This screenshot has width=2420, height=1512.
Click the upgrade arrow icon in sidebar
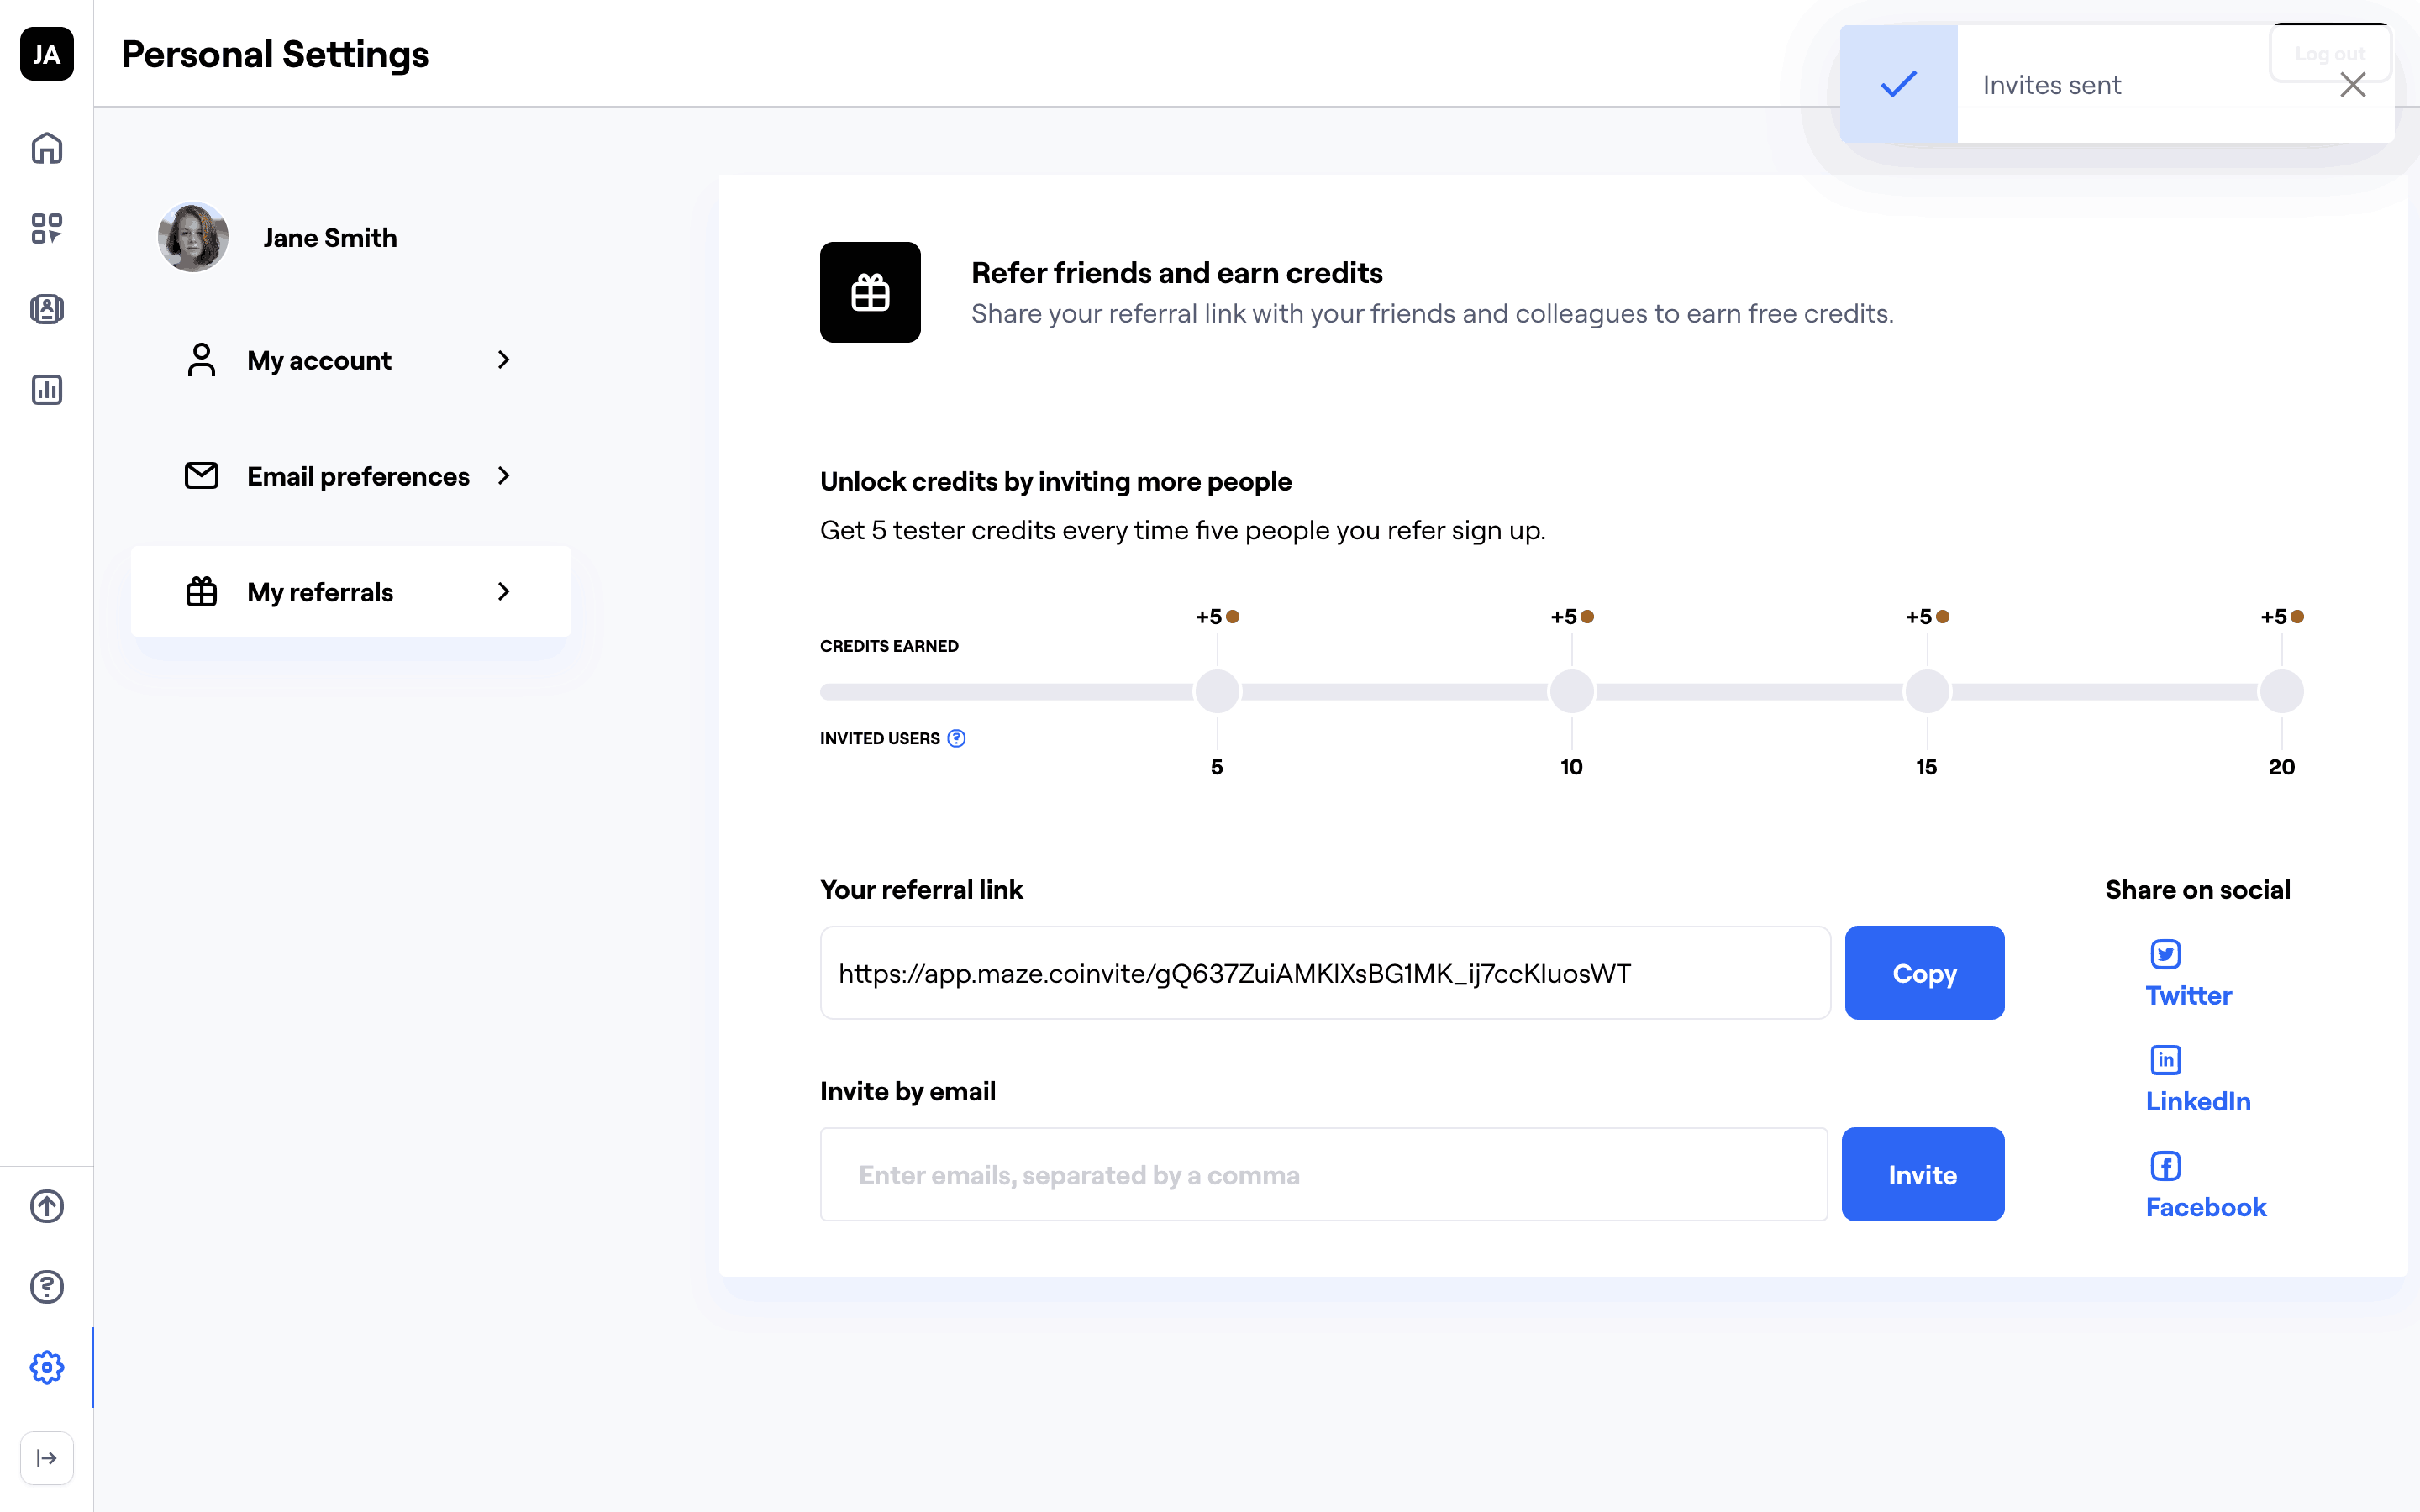tap(47, 1206)
